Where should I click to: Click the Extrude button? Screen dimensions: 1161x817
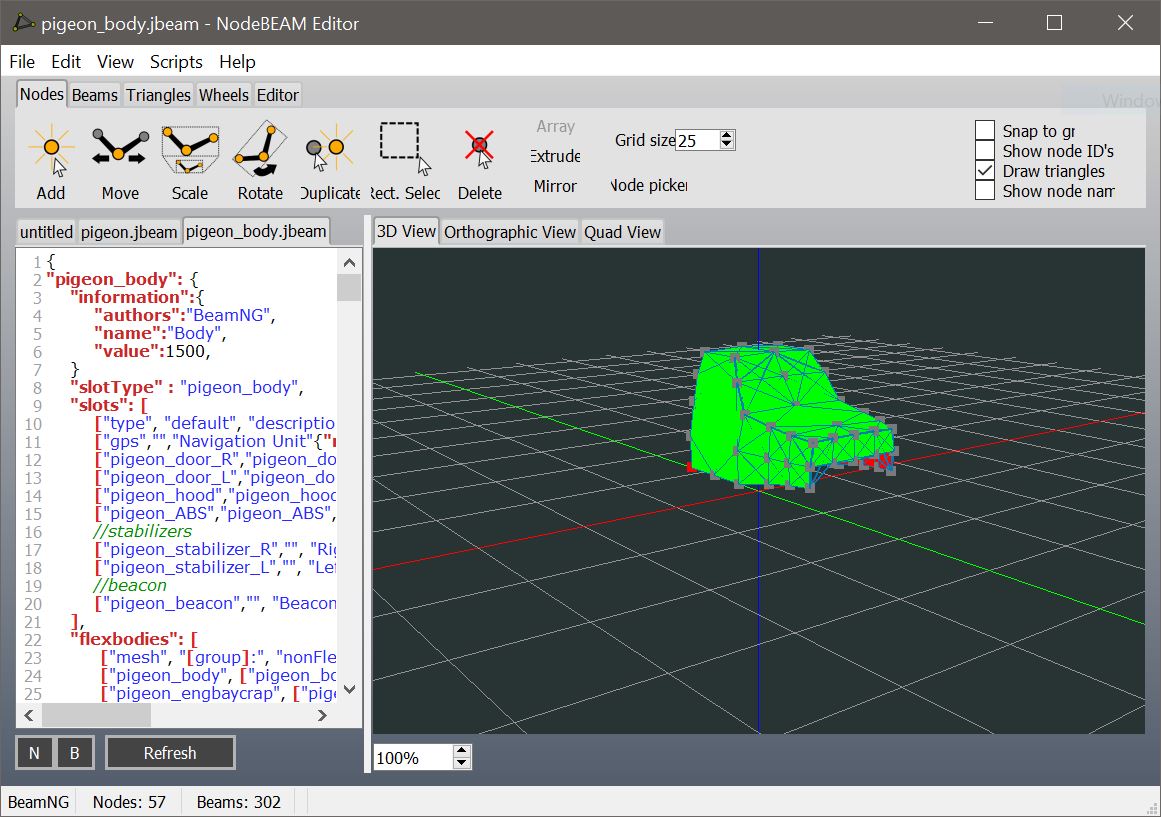tap(555, 156)
